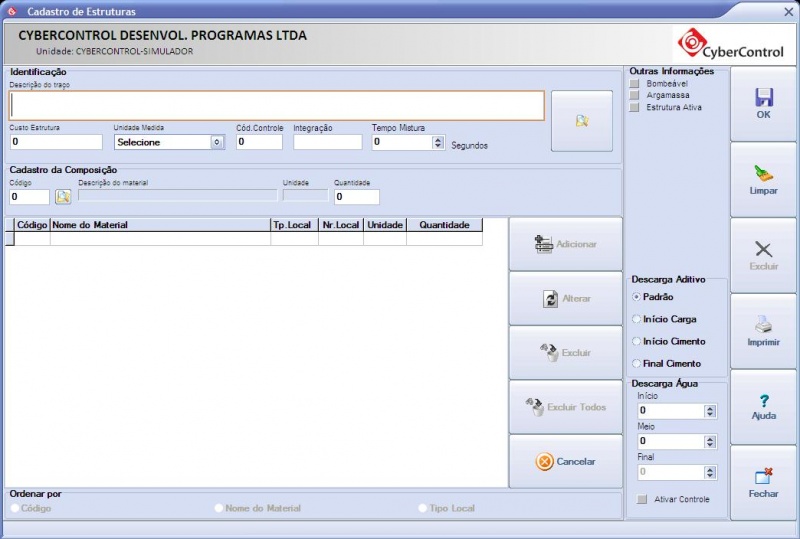Click the Alterar button
The height and width of the screenshot is (539, 800).
(x=565, y=299)
